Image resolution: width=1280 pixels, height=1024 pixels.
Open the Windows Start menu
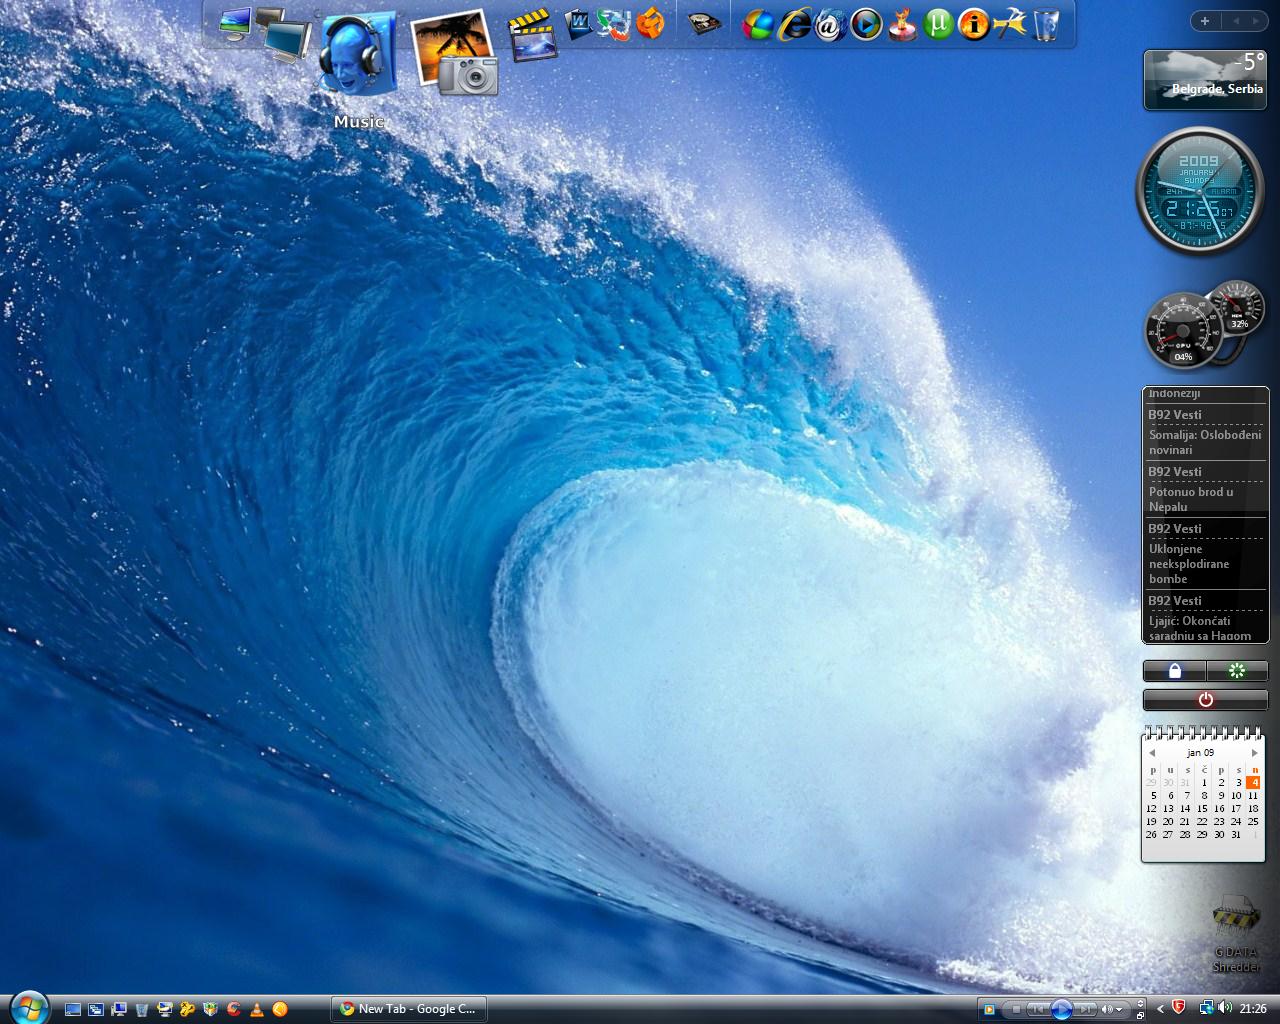coord(27,1006)
